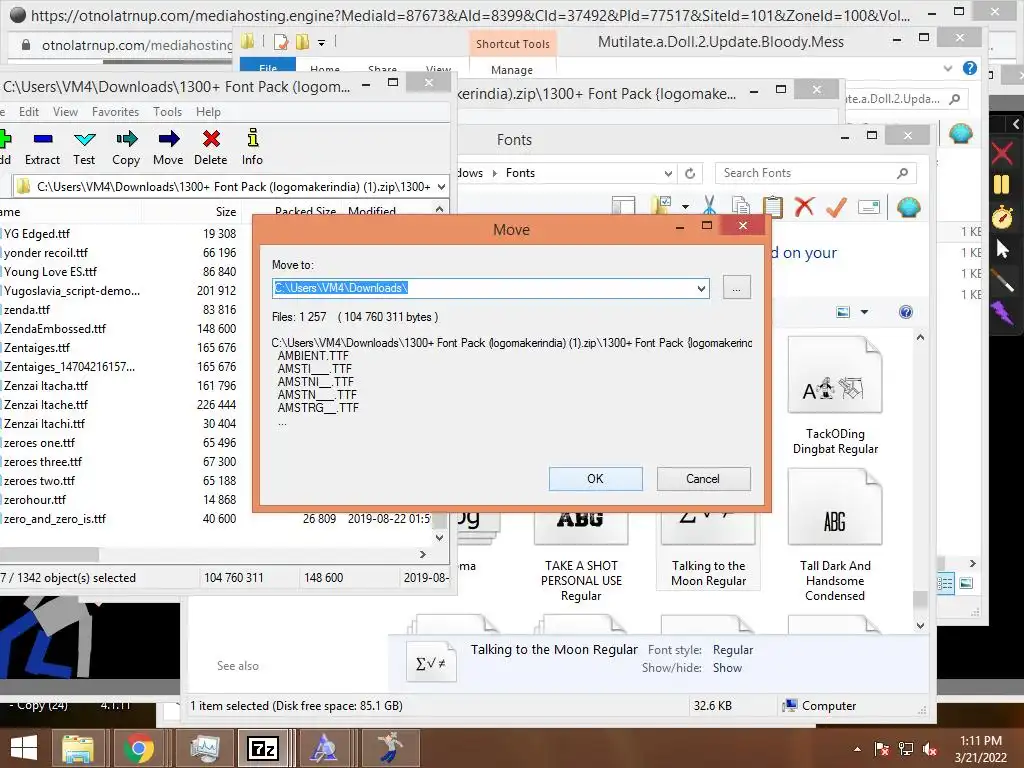
Task: Open the view options dropdown arrow in Fonts window
Action: click(864, 312)
